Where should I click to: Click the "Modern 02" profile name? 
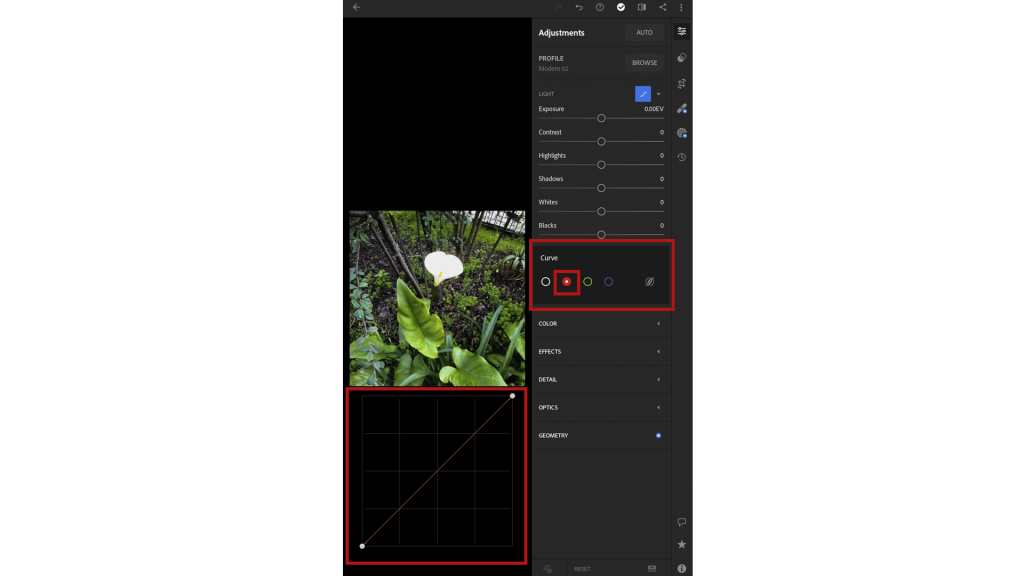[553, 69]
